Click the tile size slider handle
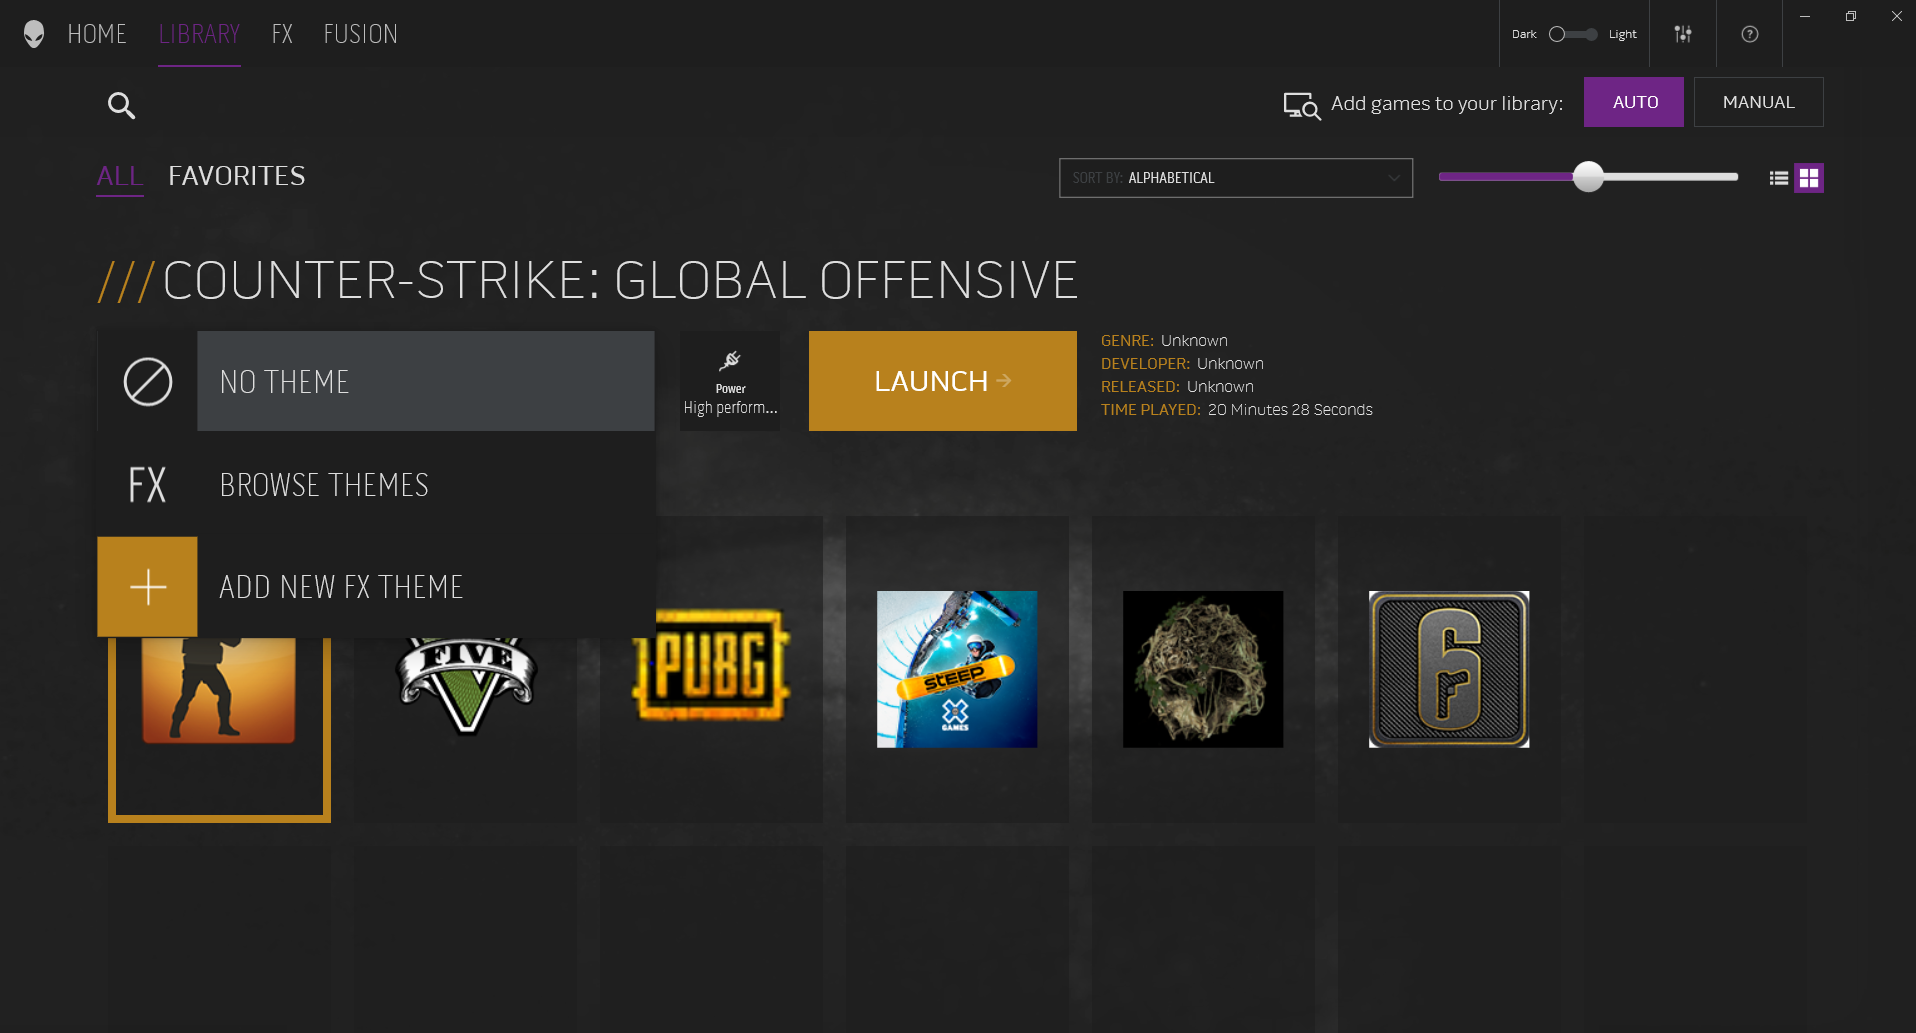This screenshot has width=1916, height=1033. [x=1587, y=177]
